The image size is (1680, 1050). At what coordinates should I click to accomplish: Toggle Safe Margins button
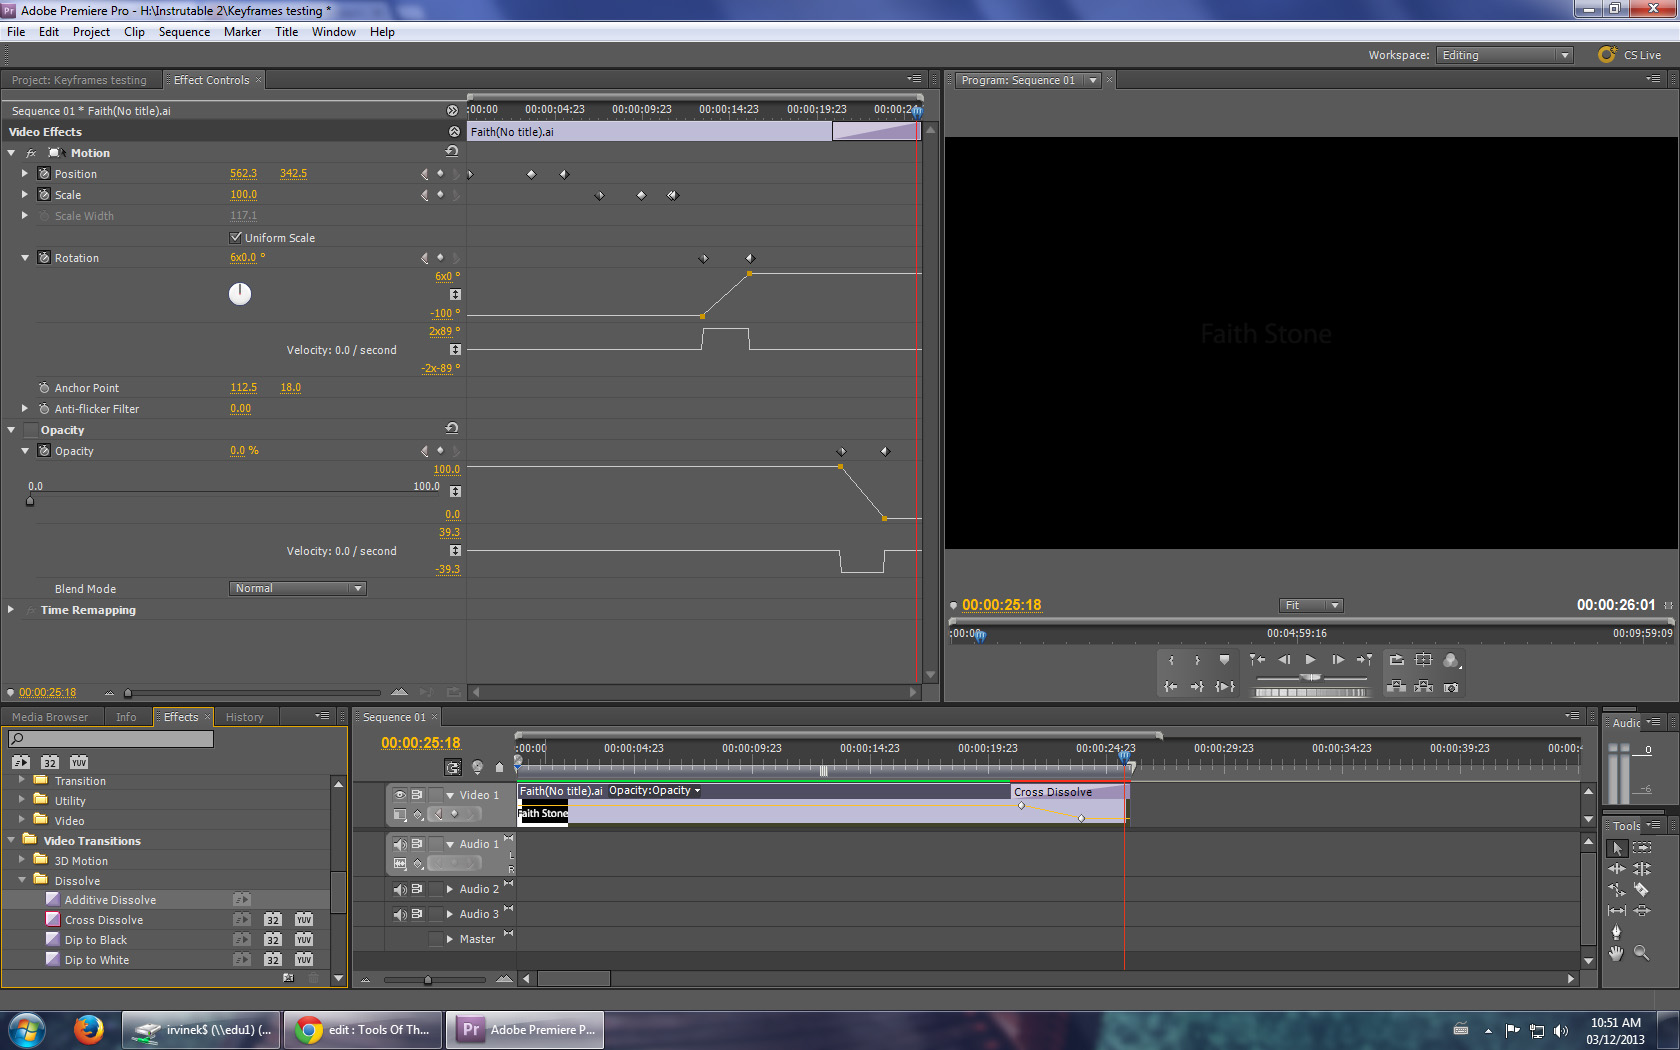coord(1424,660)
